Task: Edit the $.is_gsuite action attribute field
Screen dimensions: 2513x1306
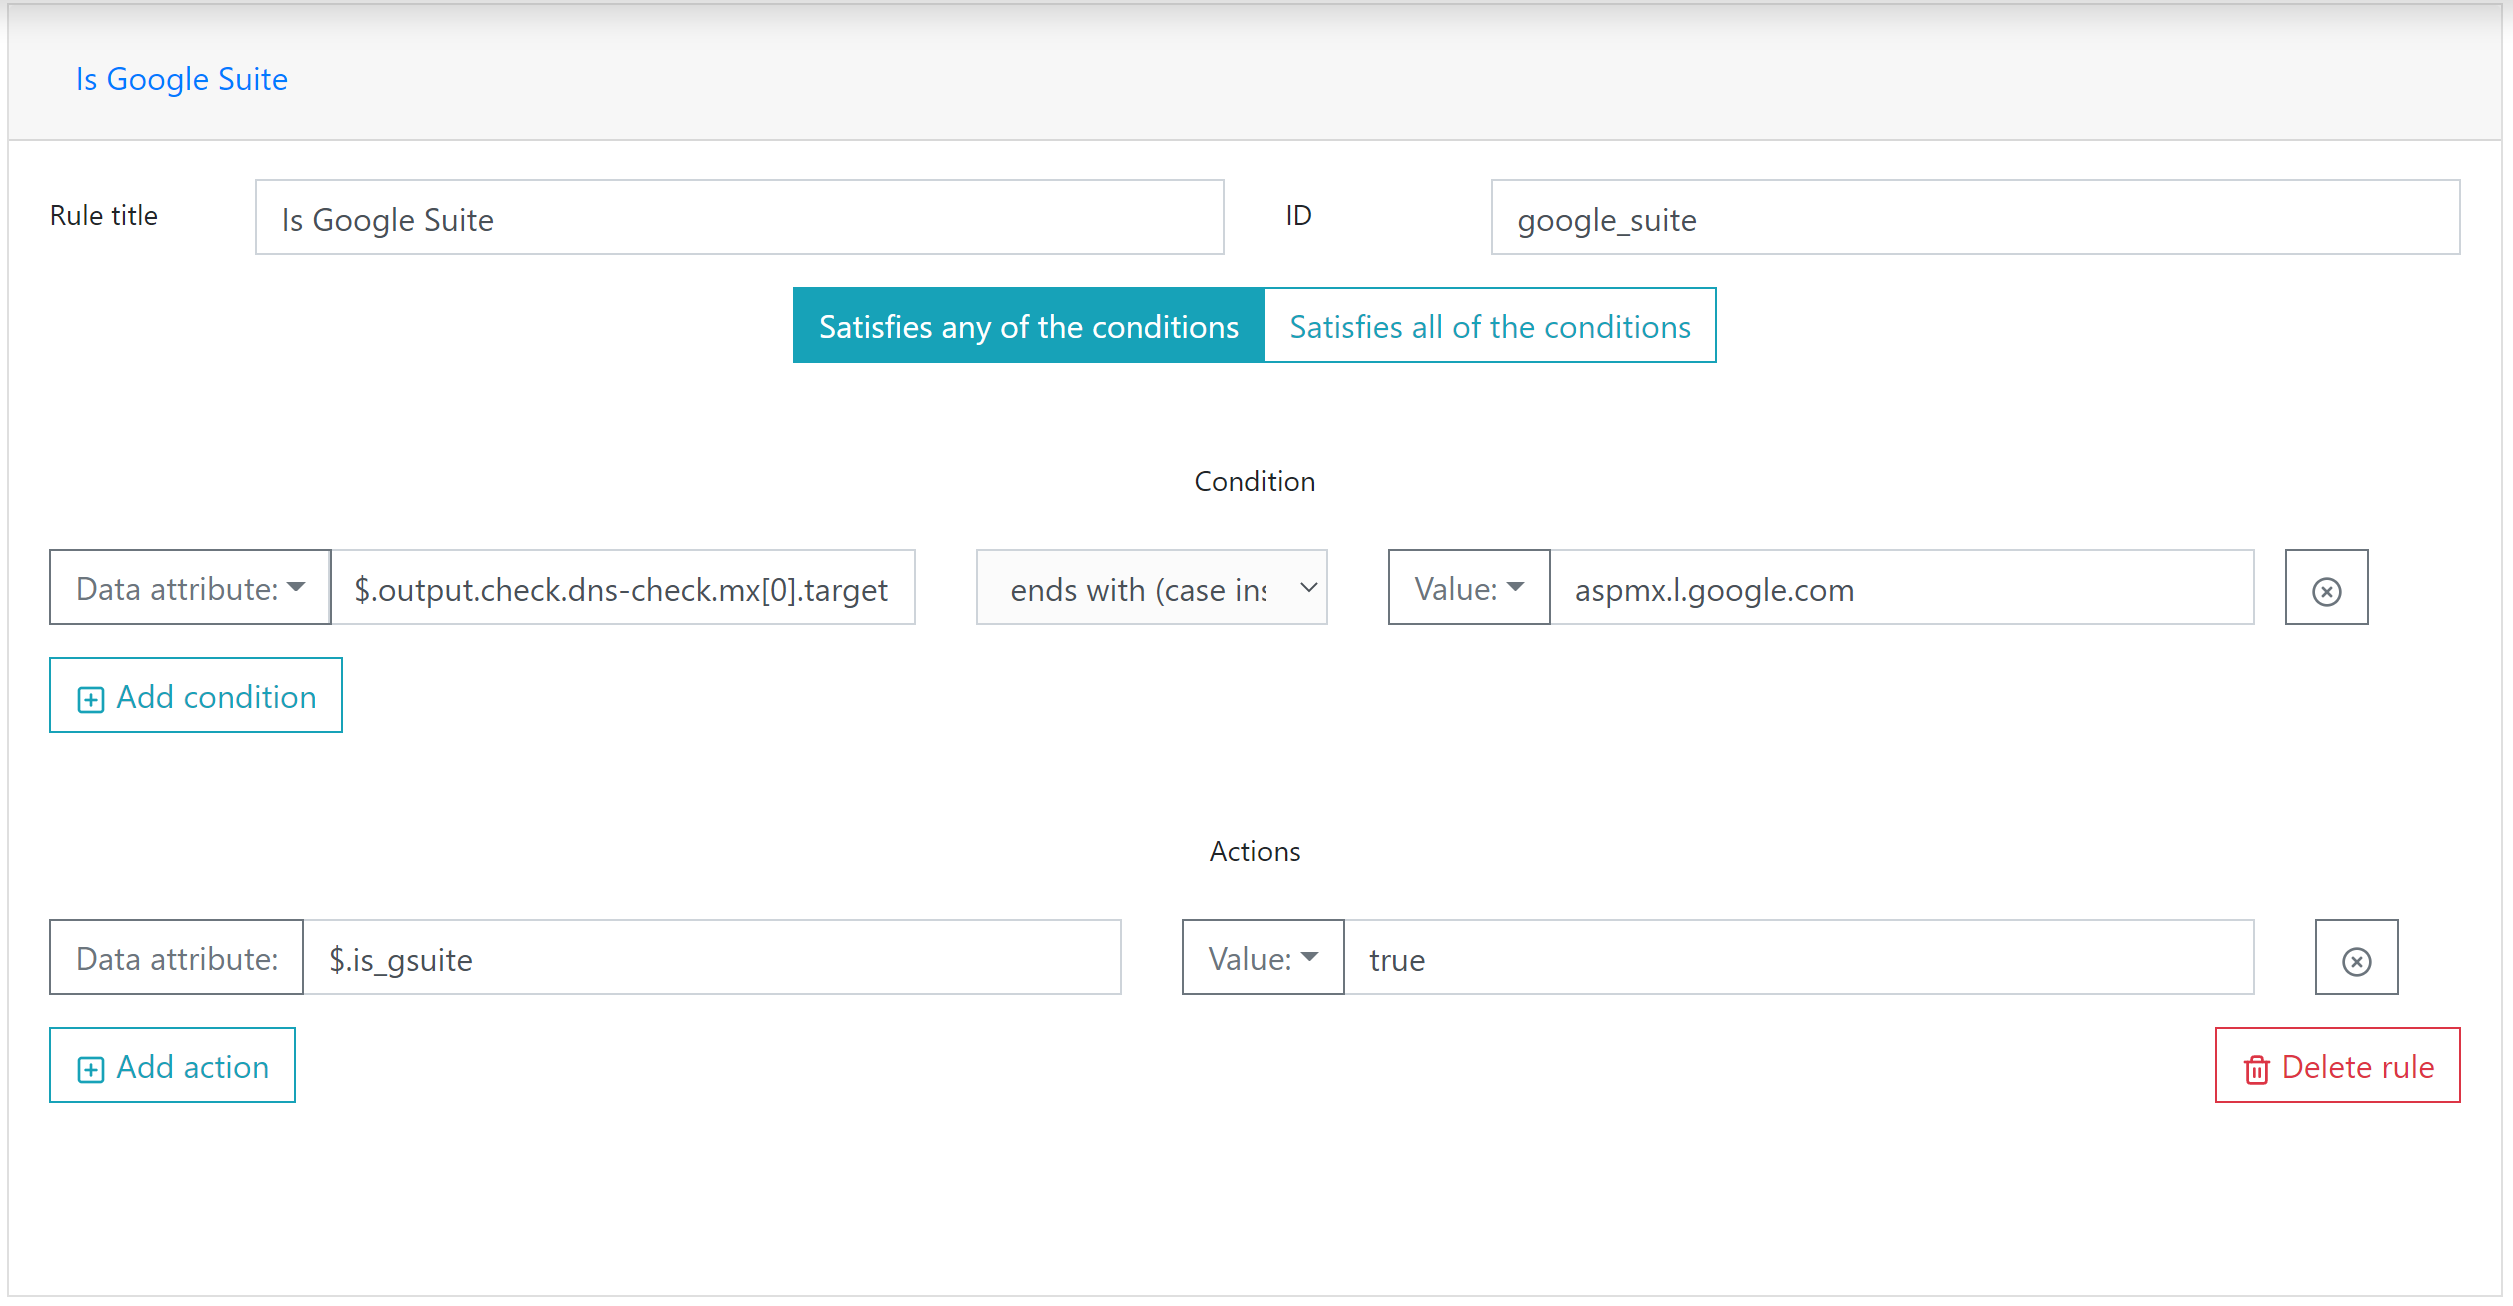Action: 712,957
